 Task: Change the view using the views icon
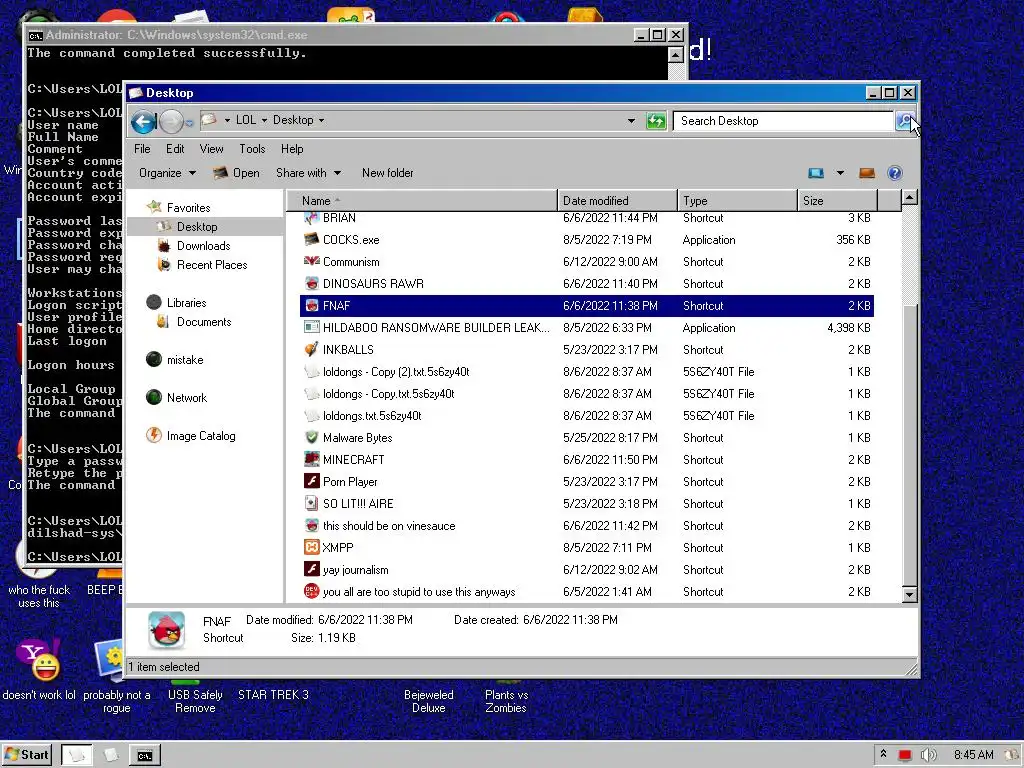click(816, 173)
